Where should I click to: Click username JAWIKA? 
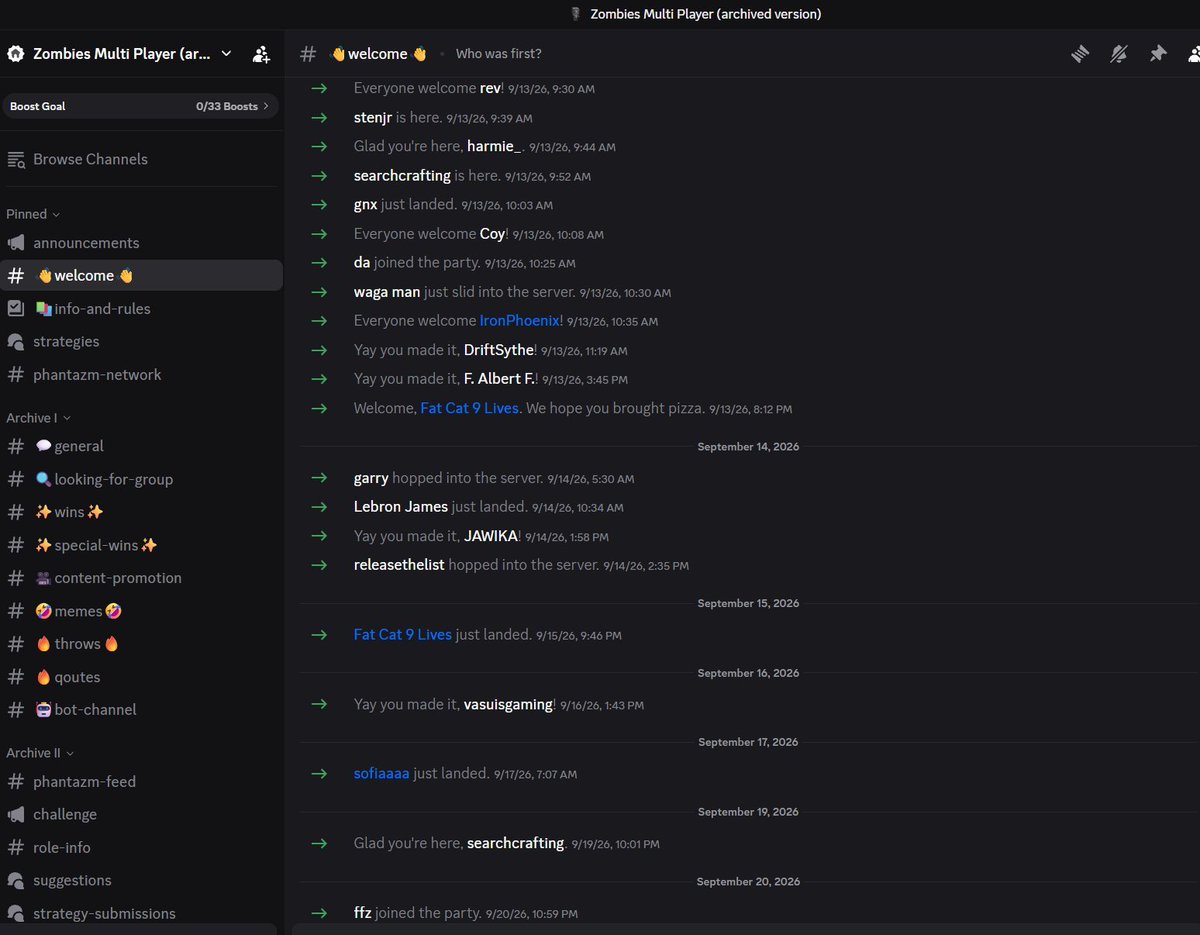(491, 536)
